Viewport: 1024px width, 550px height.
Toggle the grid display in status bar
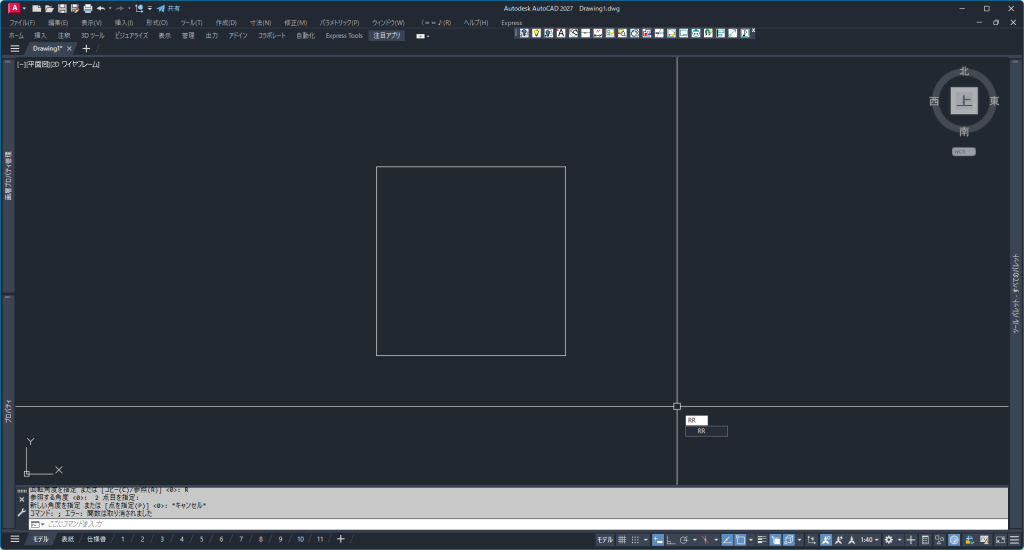coord(621,540)
